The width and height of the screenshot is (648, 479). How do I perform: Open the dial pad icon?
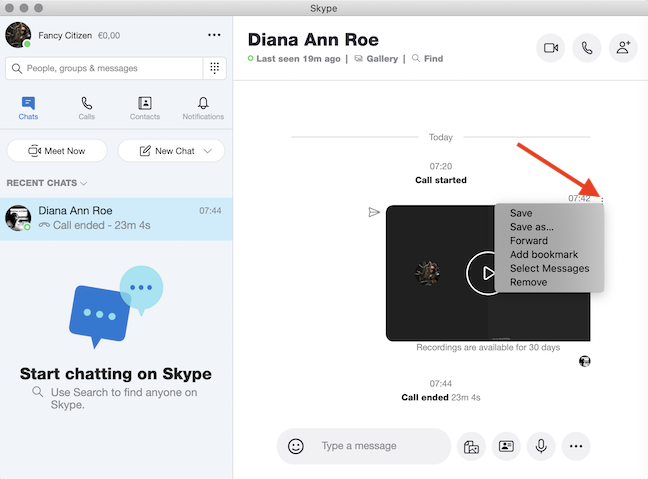214,68
